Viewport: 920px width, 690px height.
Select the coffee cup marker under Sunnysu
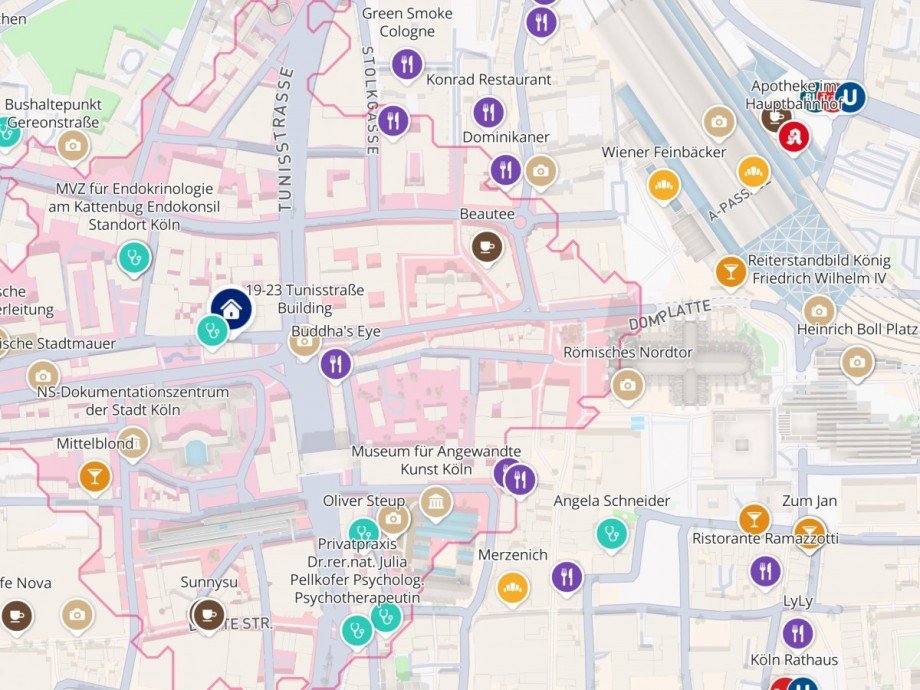tap(208, 614)
